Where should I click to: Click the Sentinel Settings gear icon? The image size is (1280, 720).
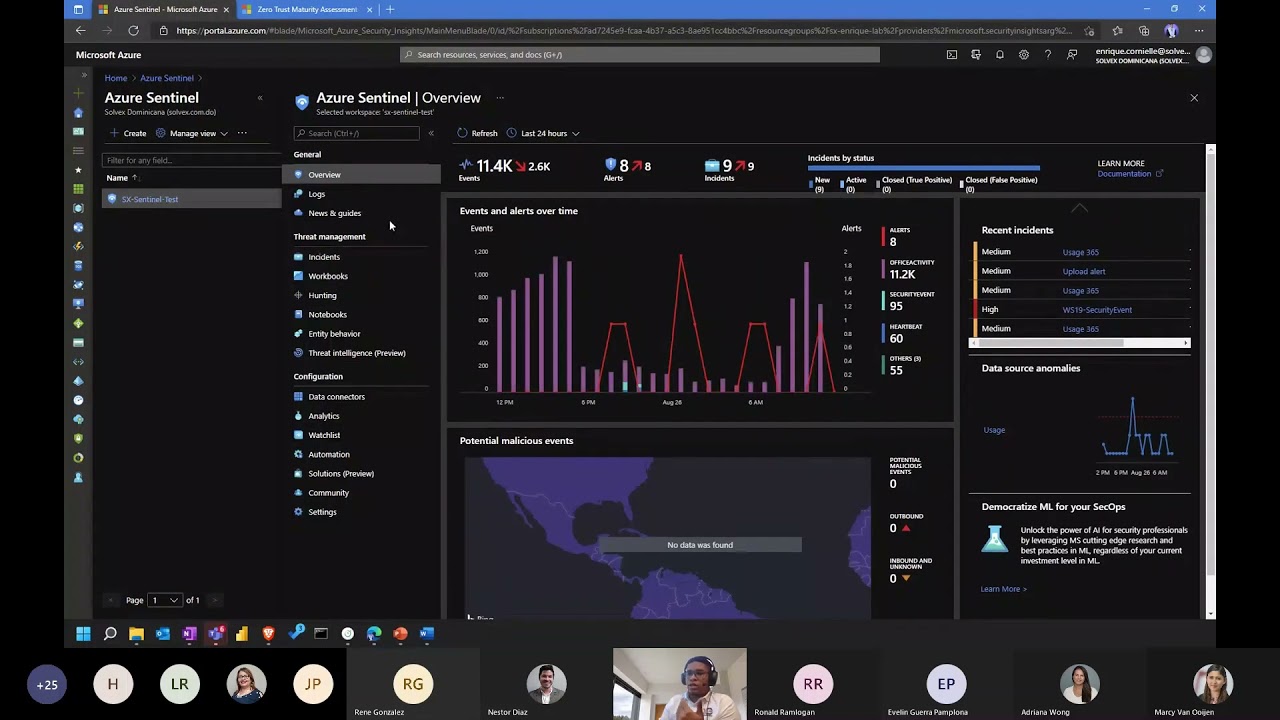298,512
